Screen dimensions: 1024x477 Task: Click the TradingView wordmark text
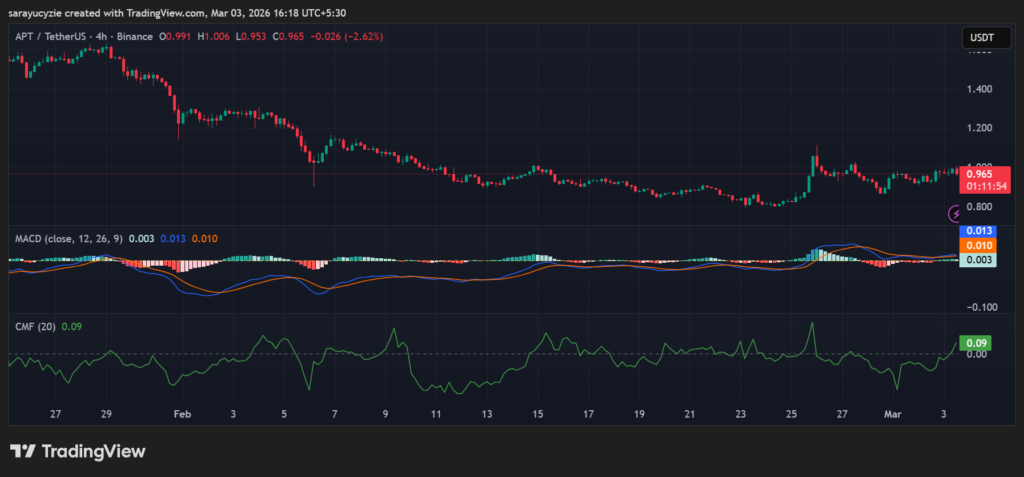coord(92,451)
